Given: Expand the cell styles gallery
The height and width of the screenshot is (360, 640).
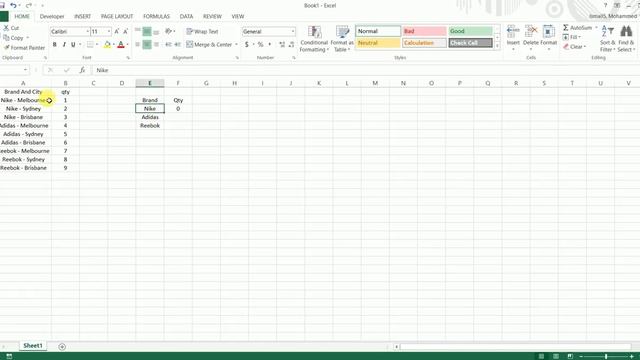Looking at the screenshot, I should [x=497, y=47].
